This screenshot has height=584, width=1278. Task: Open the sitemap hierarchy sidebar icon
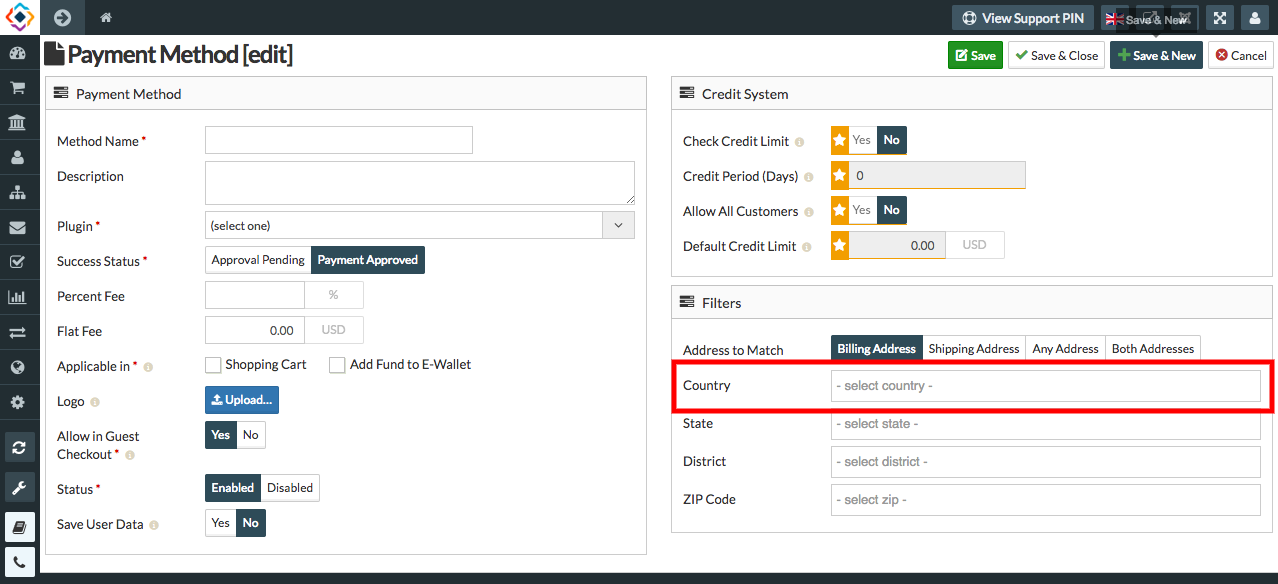pos(17,192)
